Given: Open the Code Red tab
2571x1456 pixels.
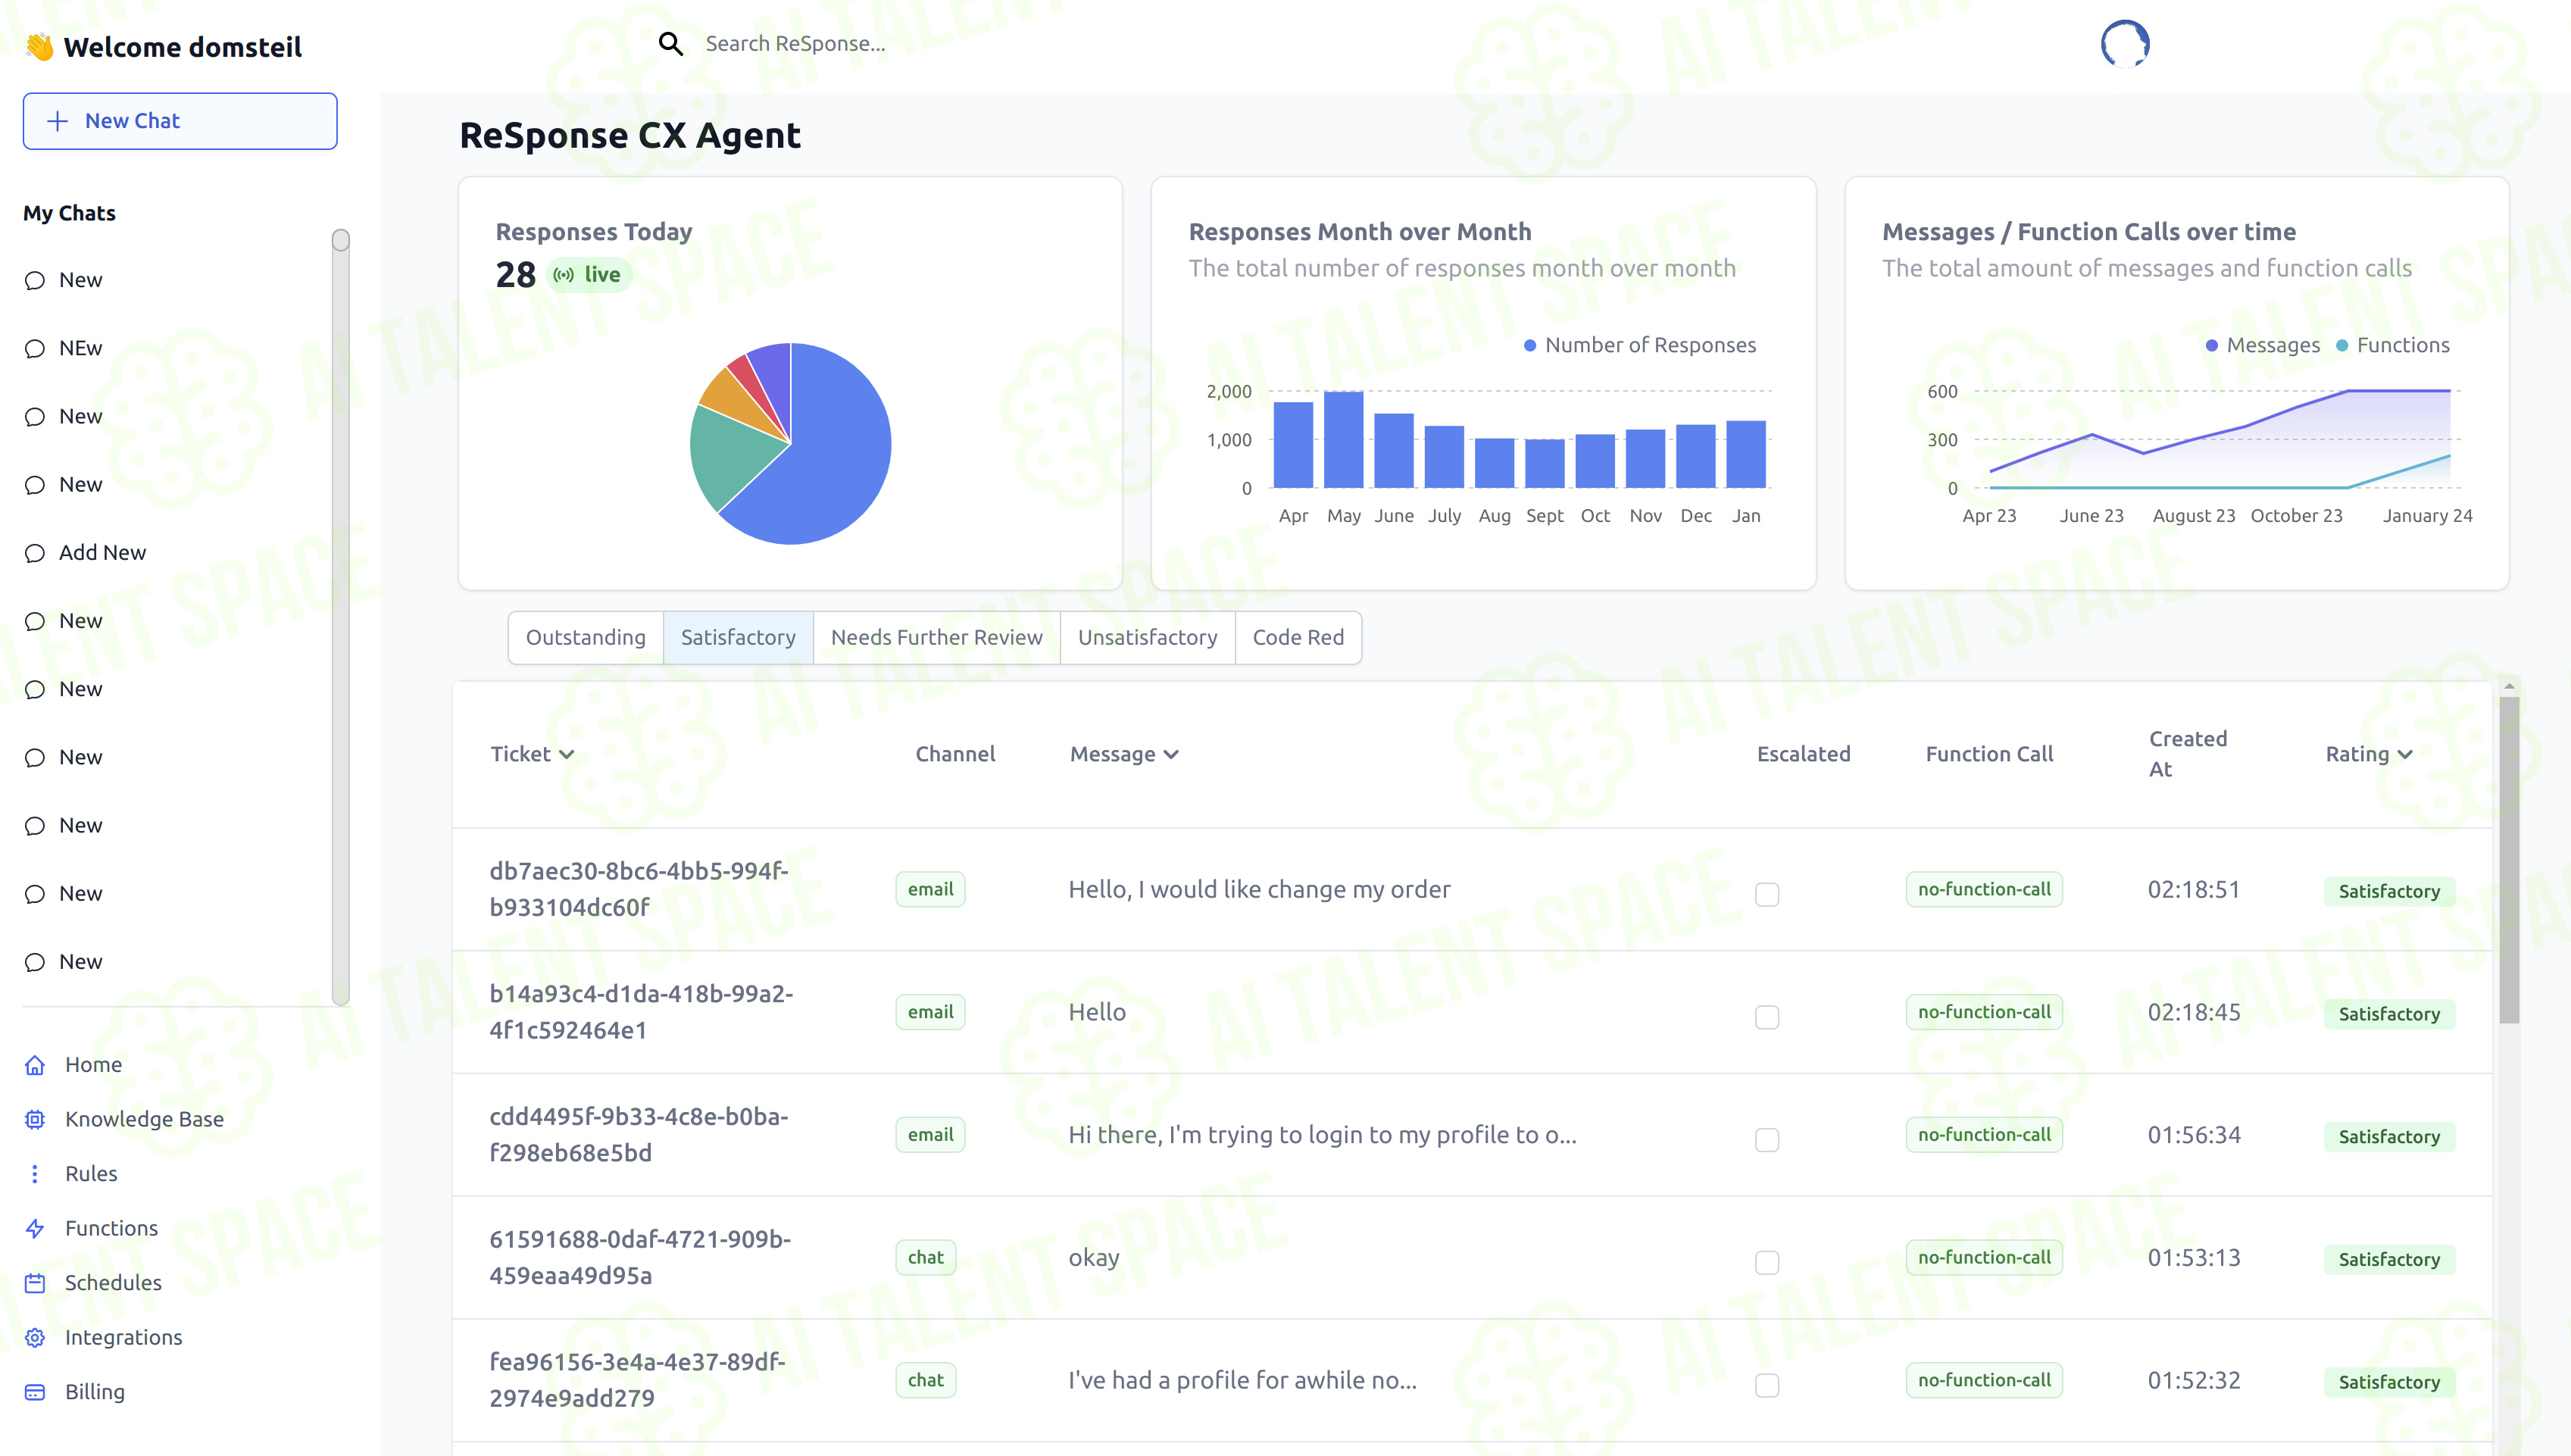Looking at the screenshot, I should [x=1298, y=638].
